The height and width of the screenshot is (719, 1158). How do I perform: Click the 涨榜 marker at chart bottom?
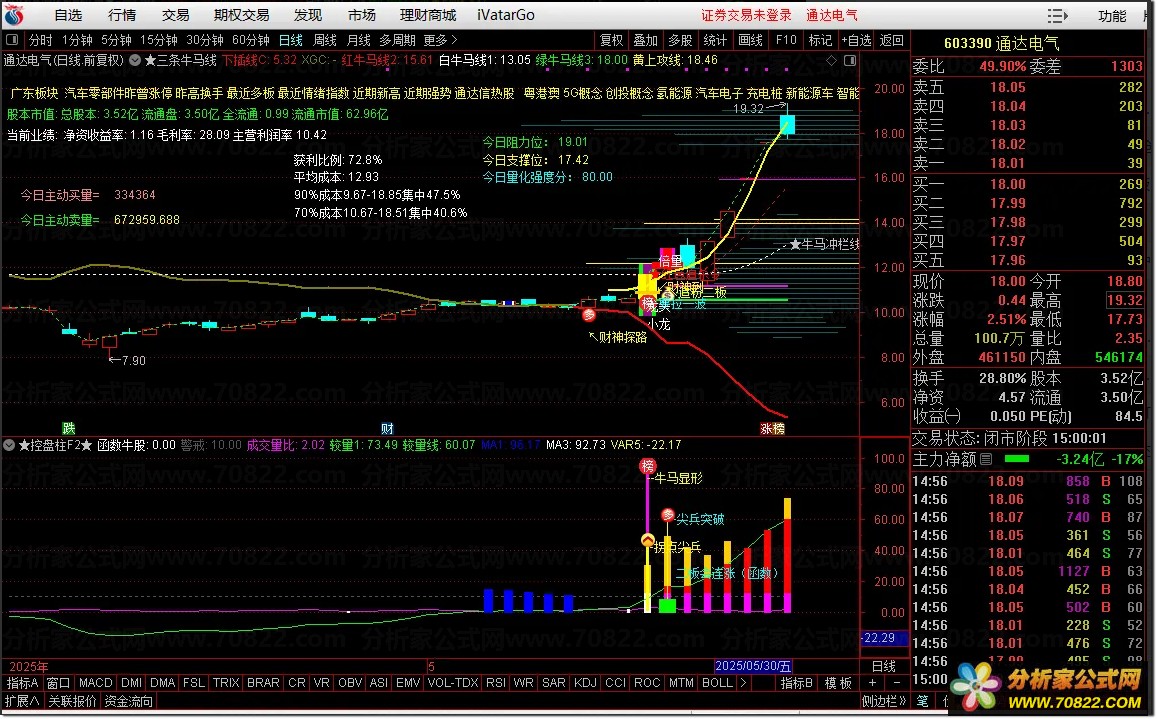click(x=772, y=428)
